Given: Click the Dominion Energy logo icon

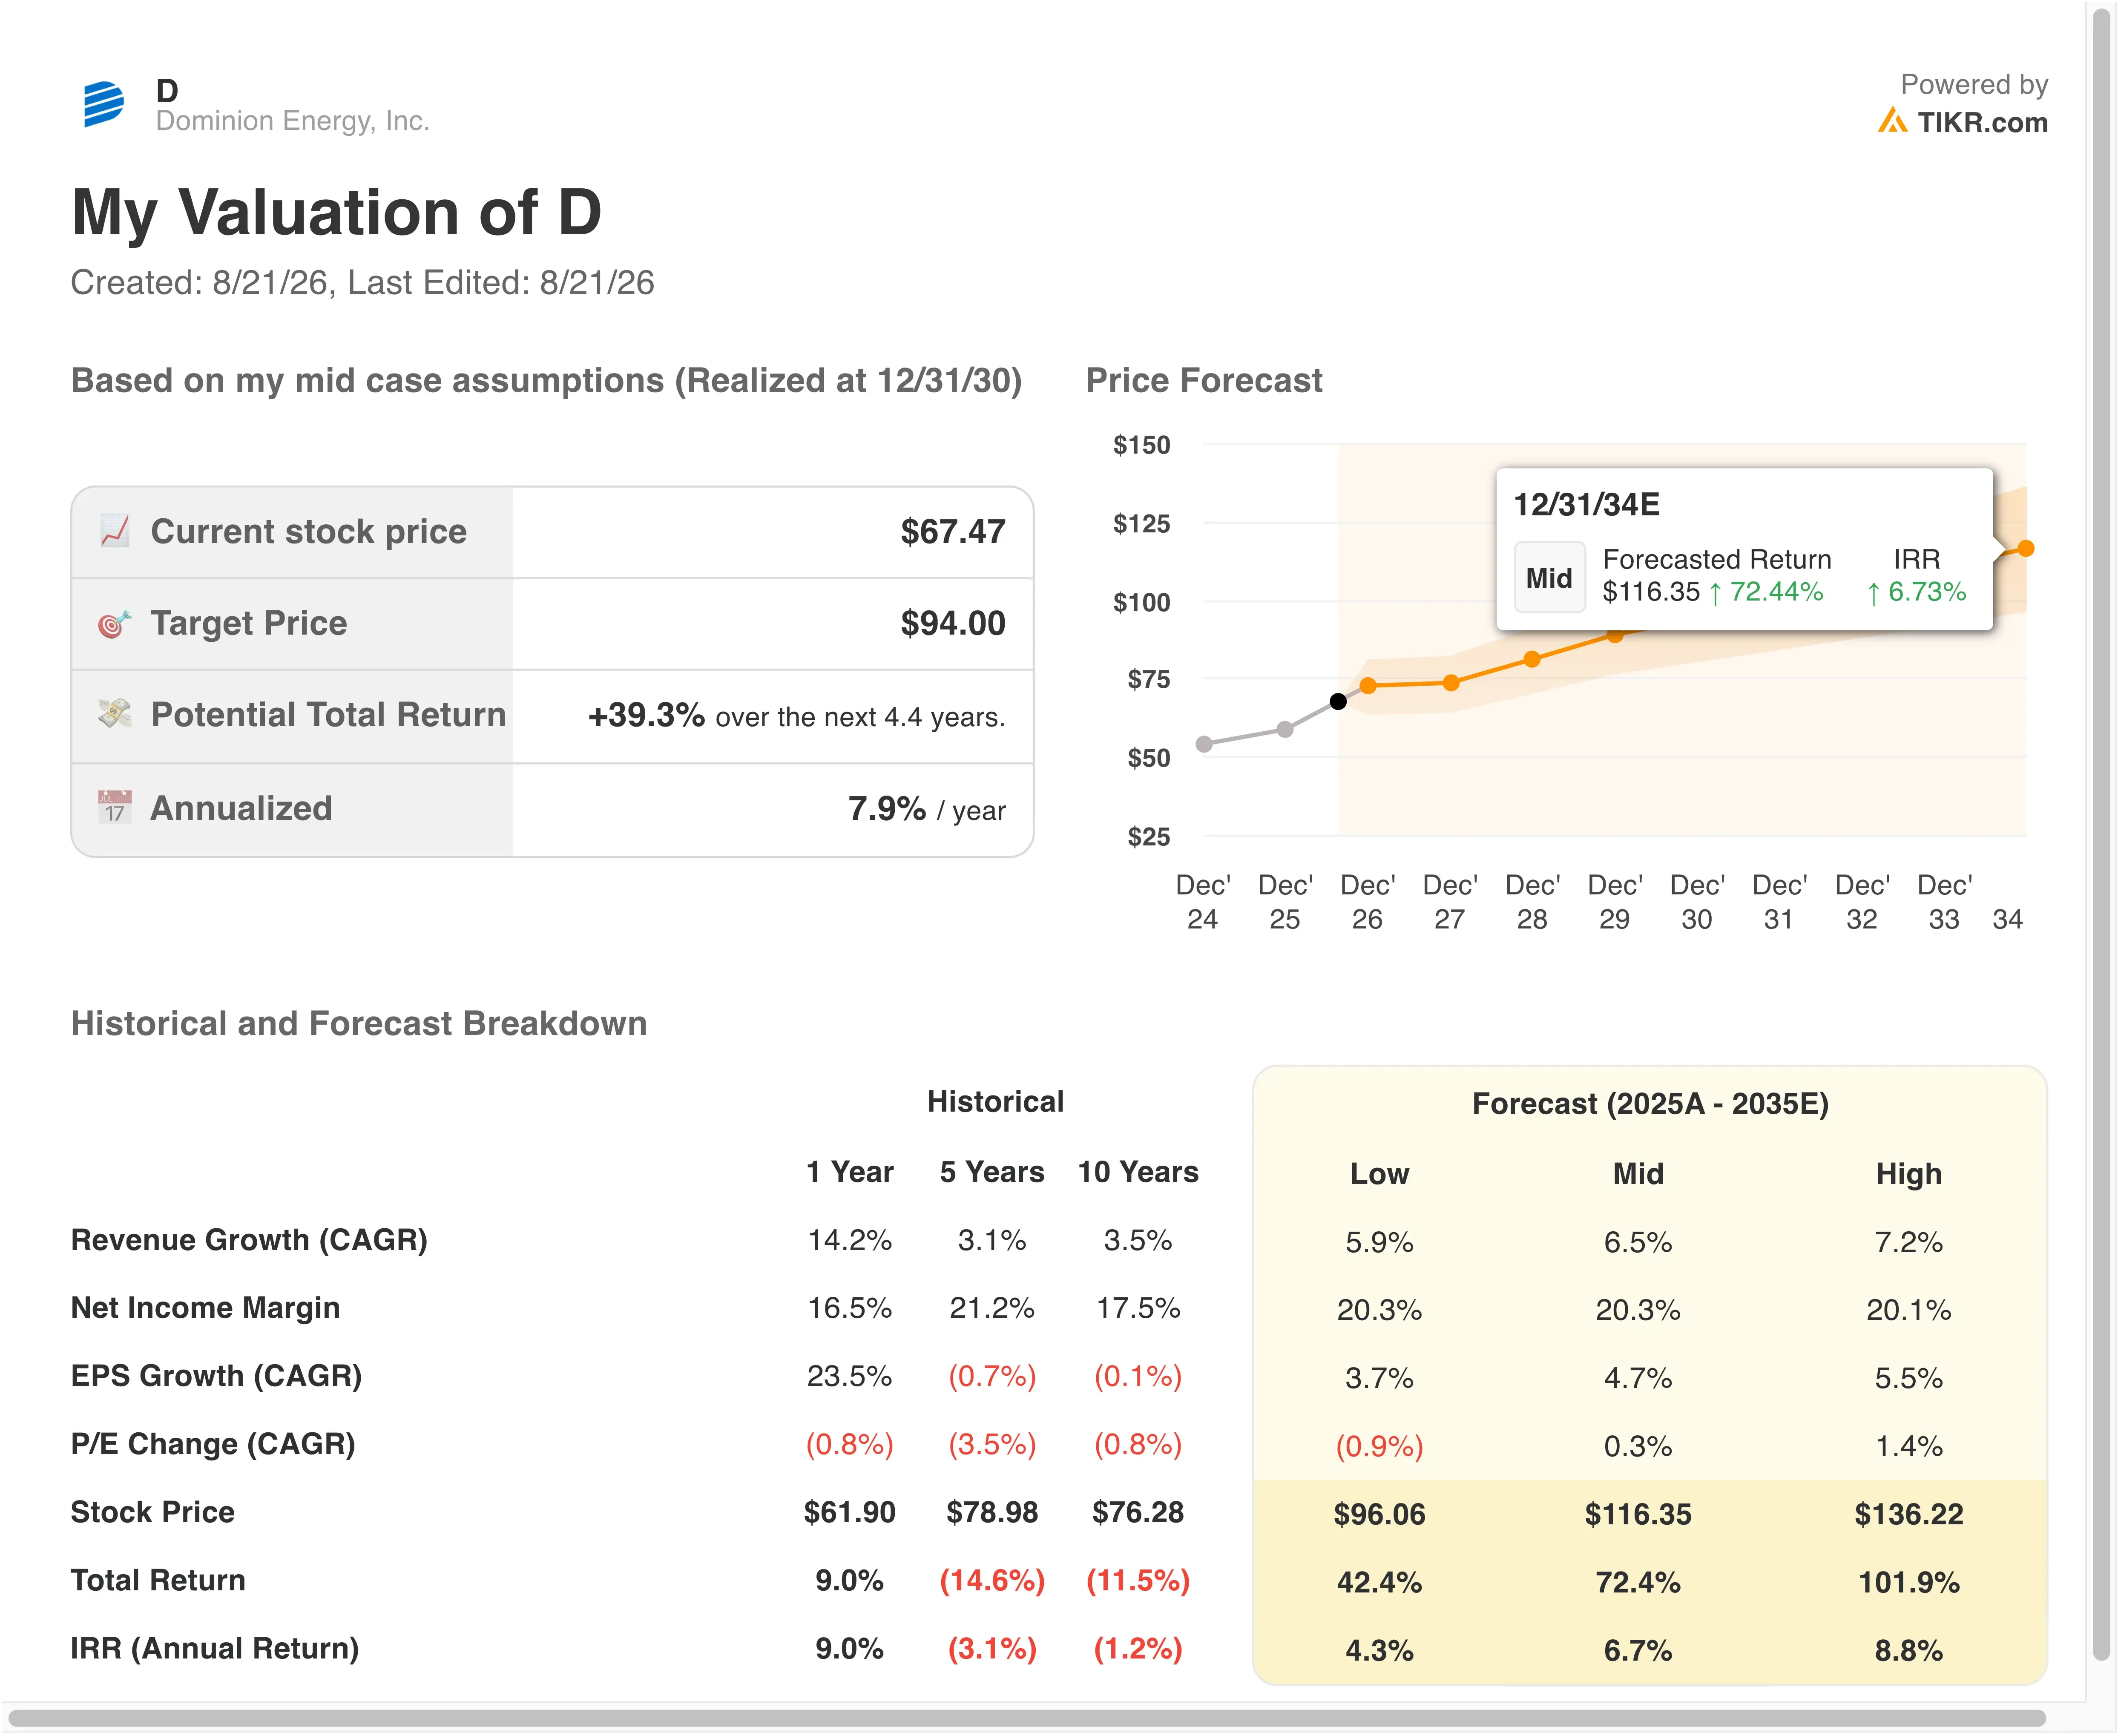Looking at the screenshot, I should pos(104,104).
